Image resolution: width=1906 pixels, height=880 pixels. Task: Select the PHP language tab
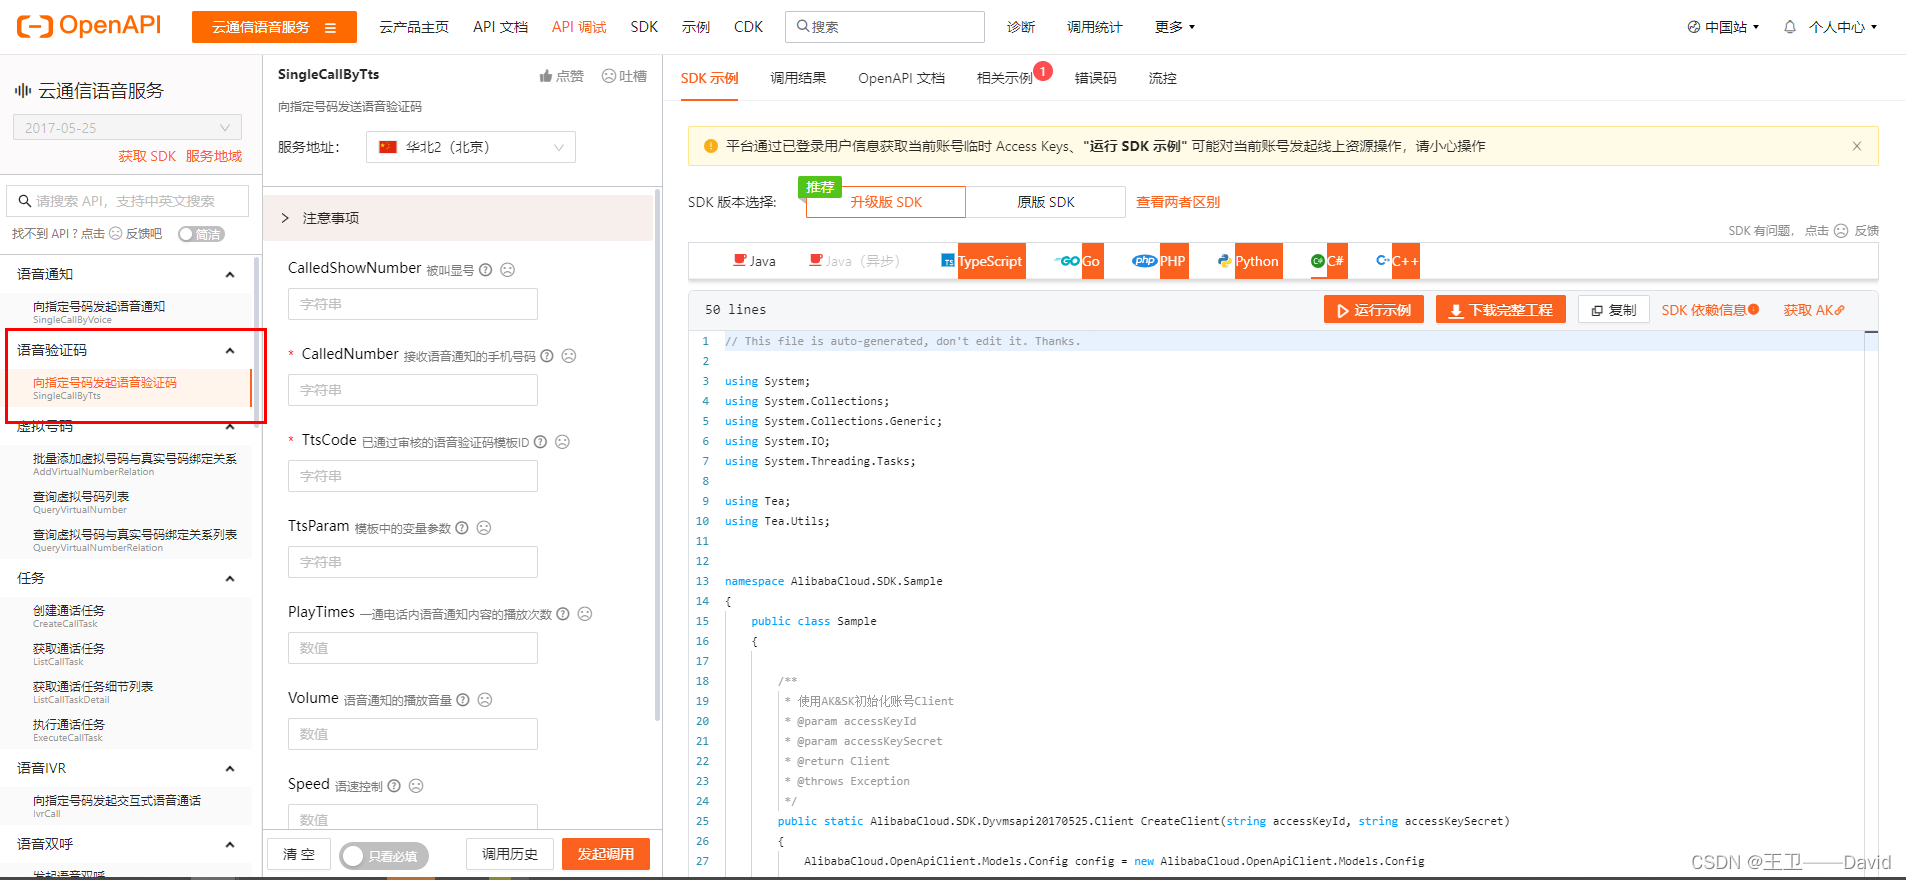[1159, 261]
